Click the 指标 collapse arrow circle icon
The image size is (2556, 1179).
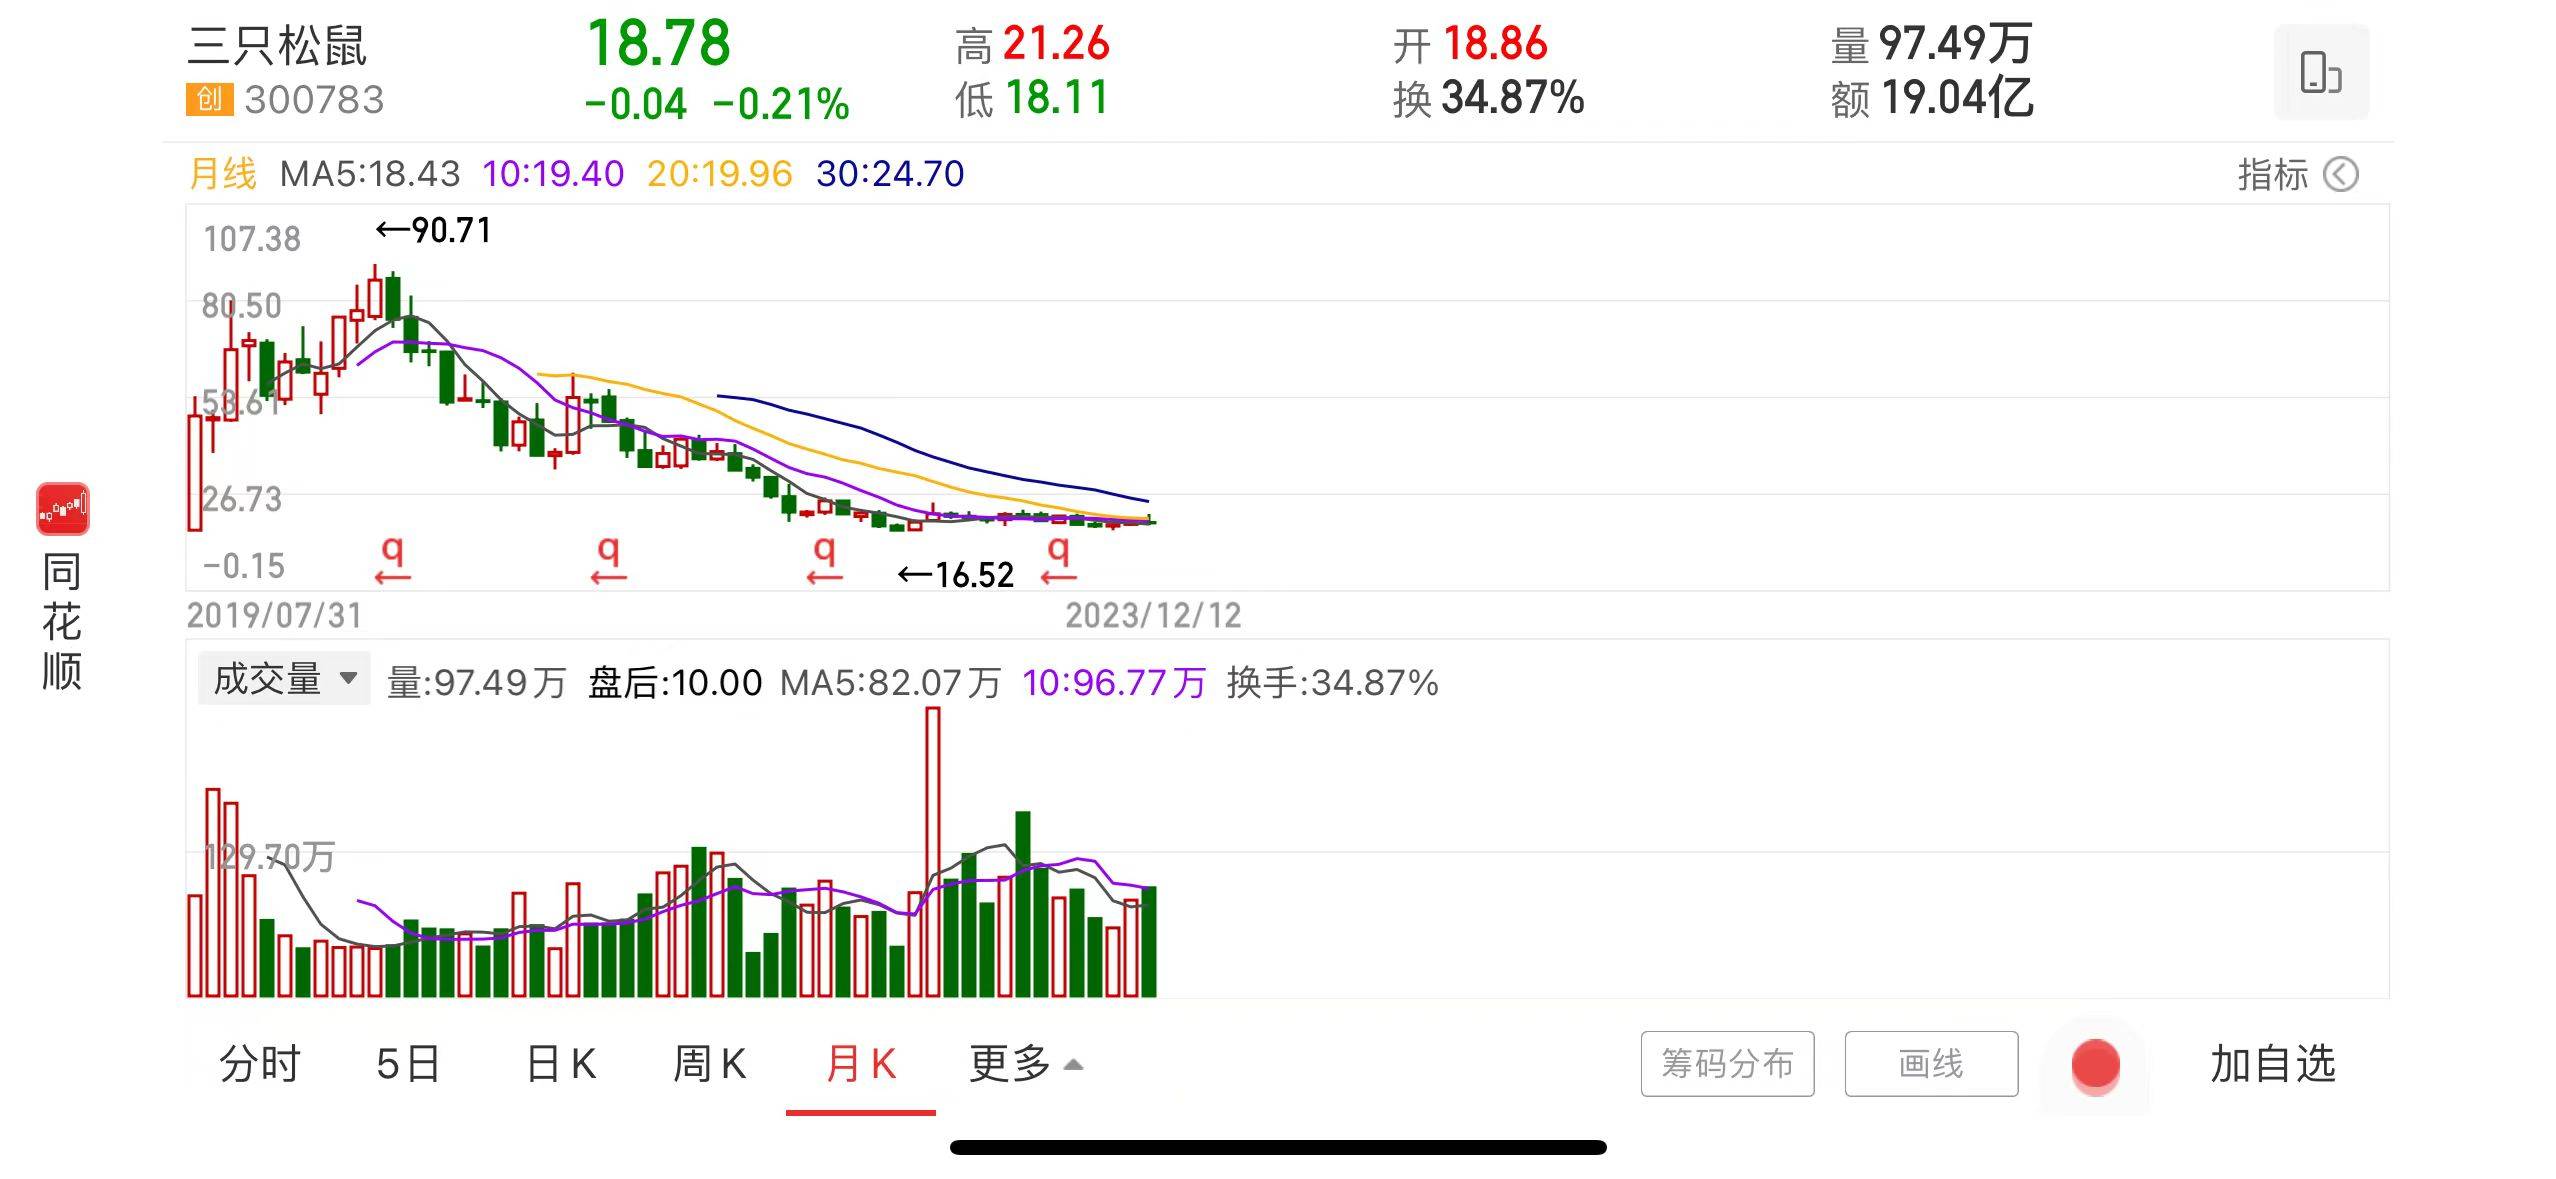coord(2340,175)
